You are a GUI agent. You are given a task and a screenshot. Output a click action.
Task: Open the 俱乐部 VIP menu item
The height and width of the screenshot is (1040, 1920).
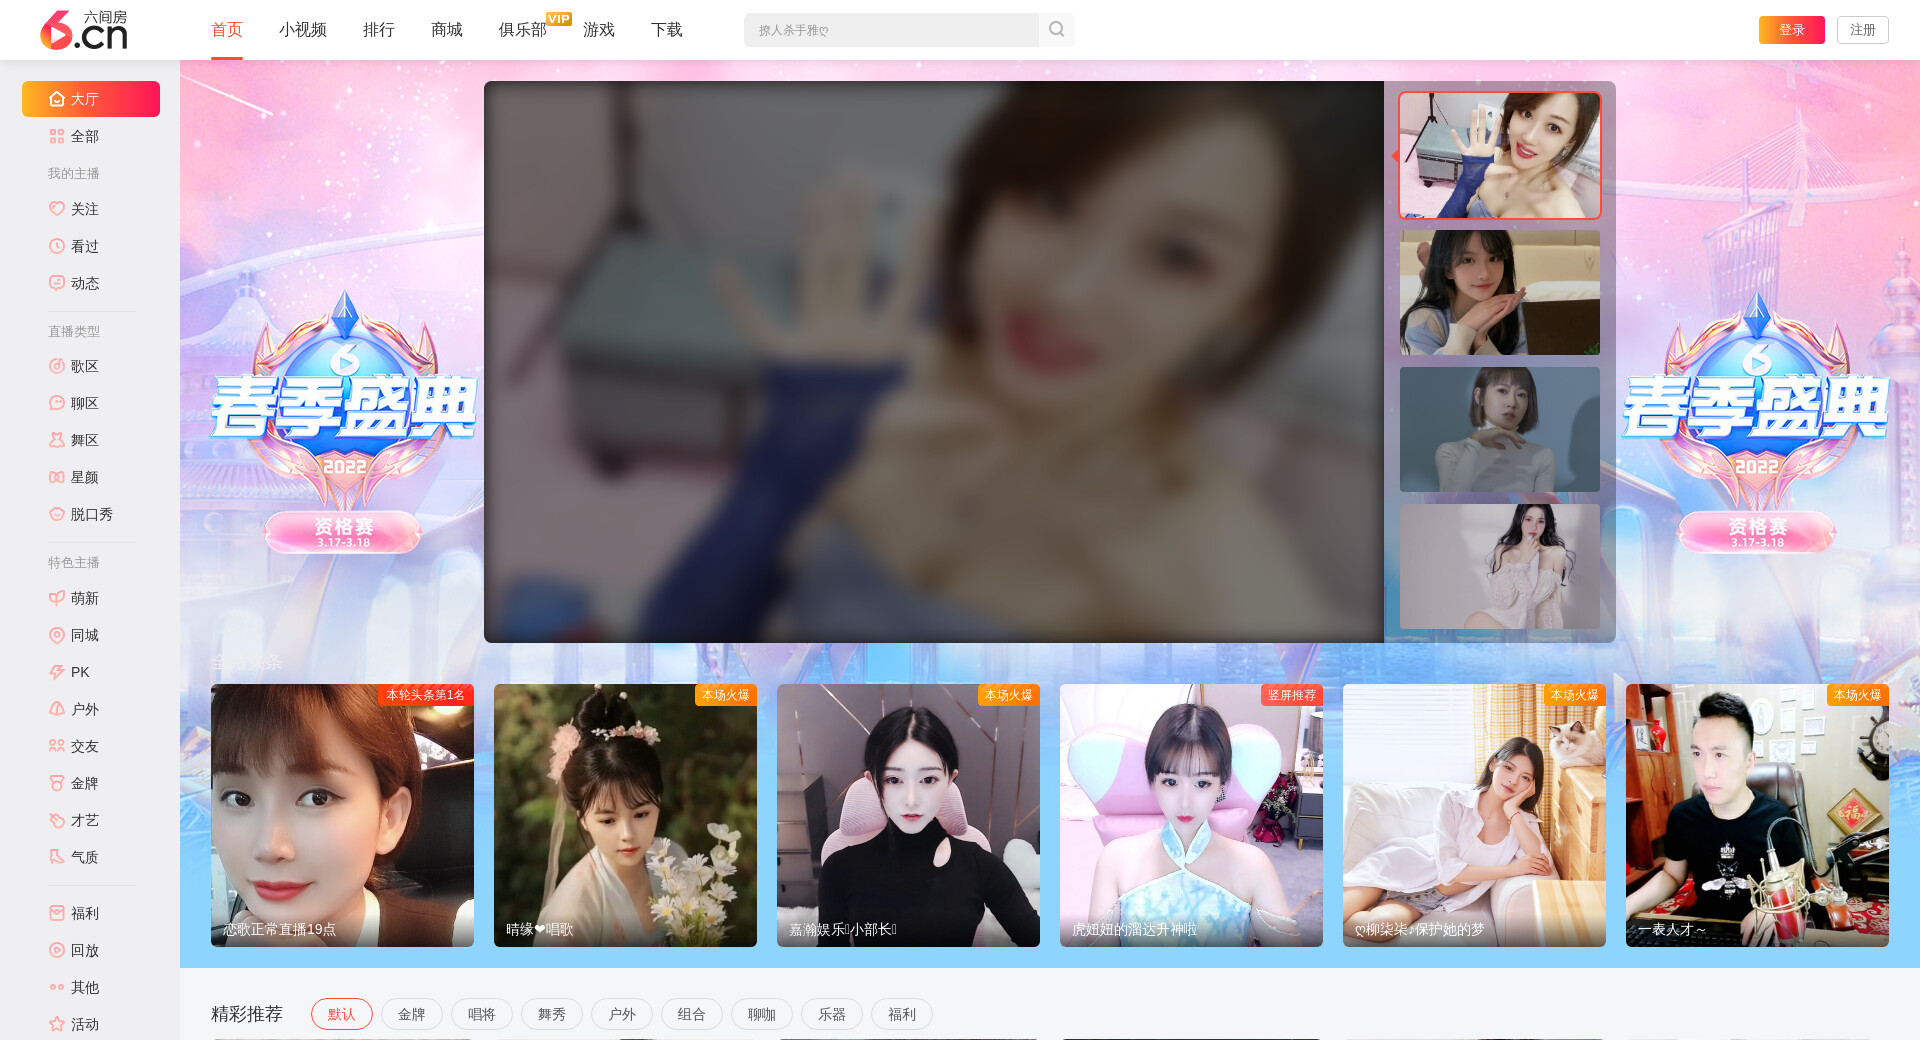click(523, 30)
